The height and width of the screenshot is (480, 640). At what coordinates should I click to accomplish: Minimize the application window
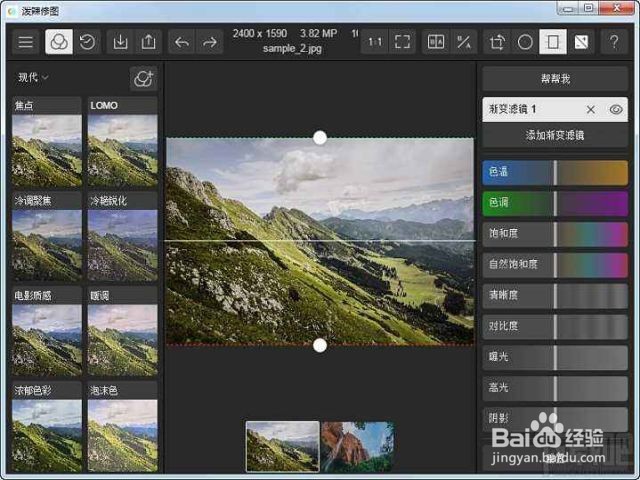(568, 8)
